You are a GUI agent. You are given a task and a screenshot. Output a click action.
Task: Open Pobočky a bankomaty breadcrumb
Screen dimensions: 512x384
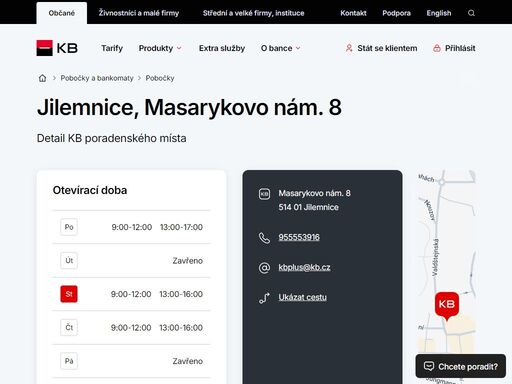[97, 78]
